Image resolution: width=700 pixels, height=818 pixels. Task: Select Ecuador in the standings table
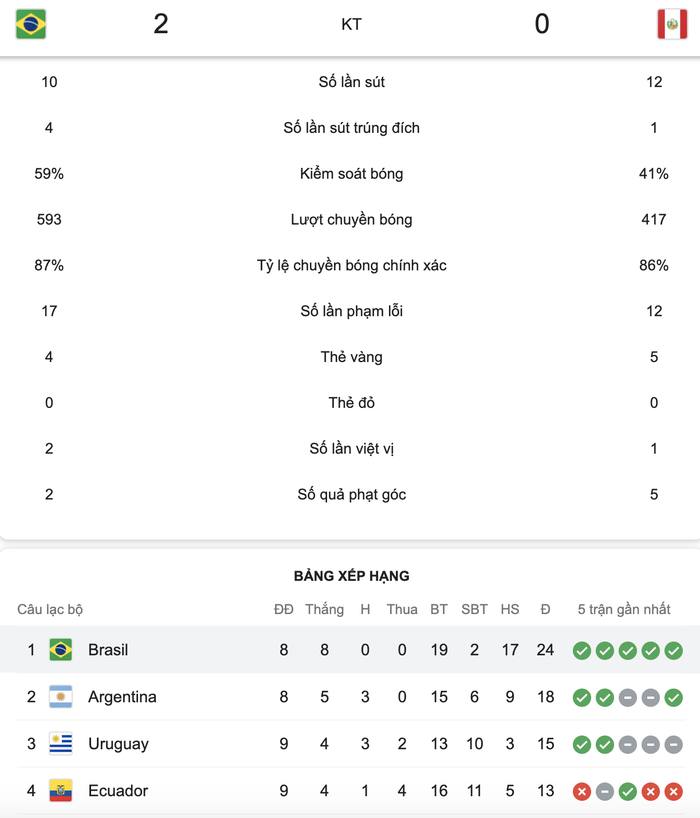coord(350,791)
